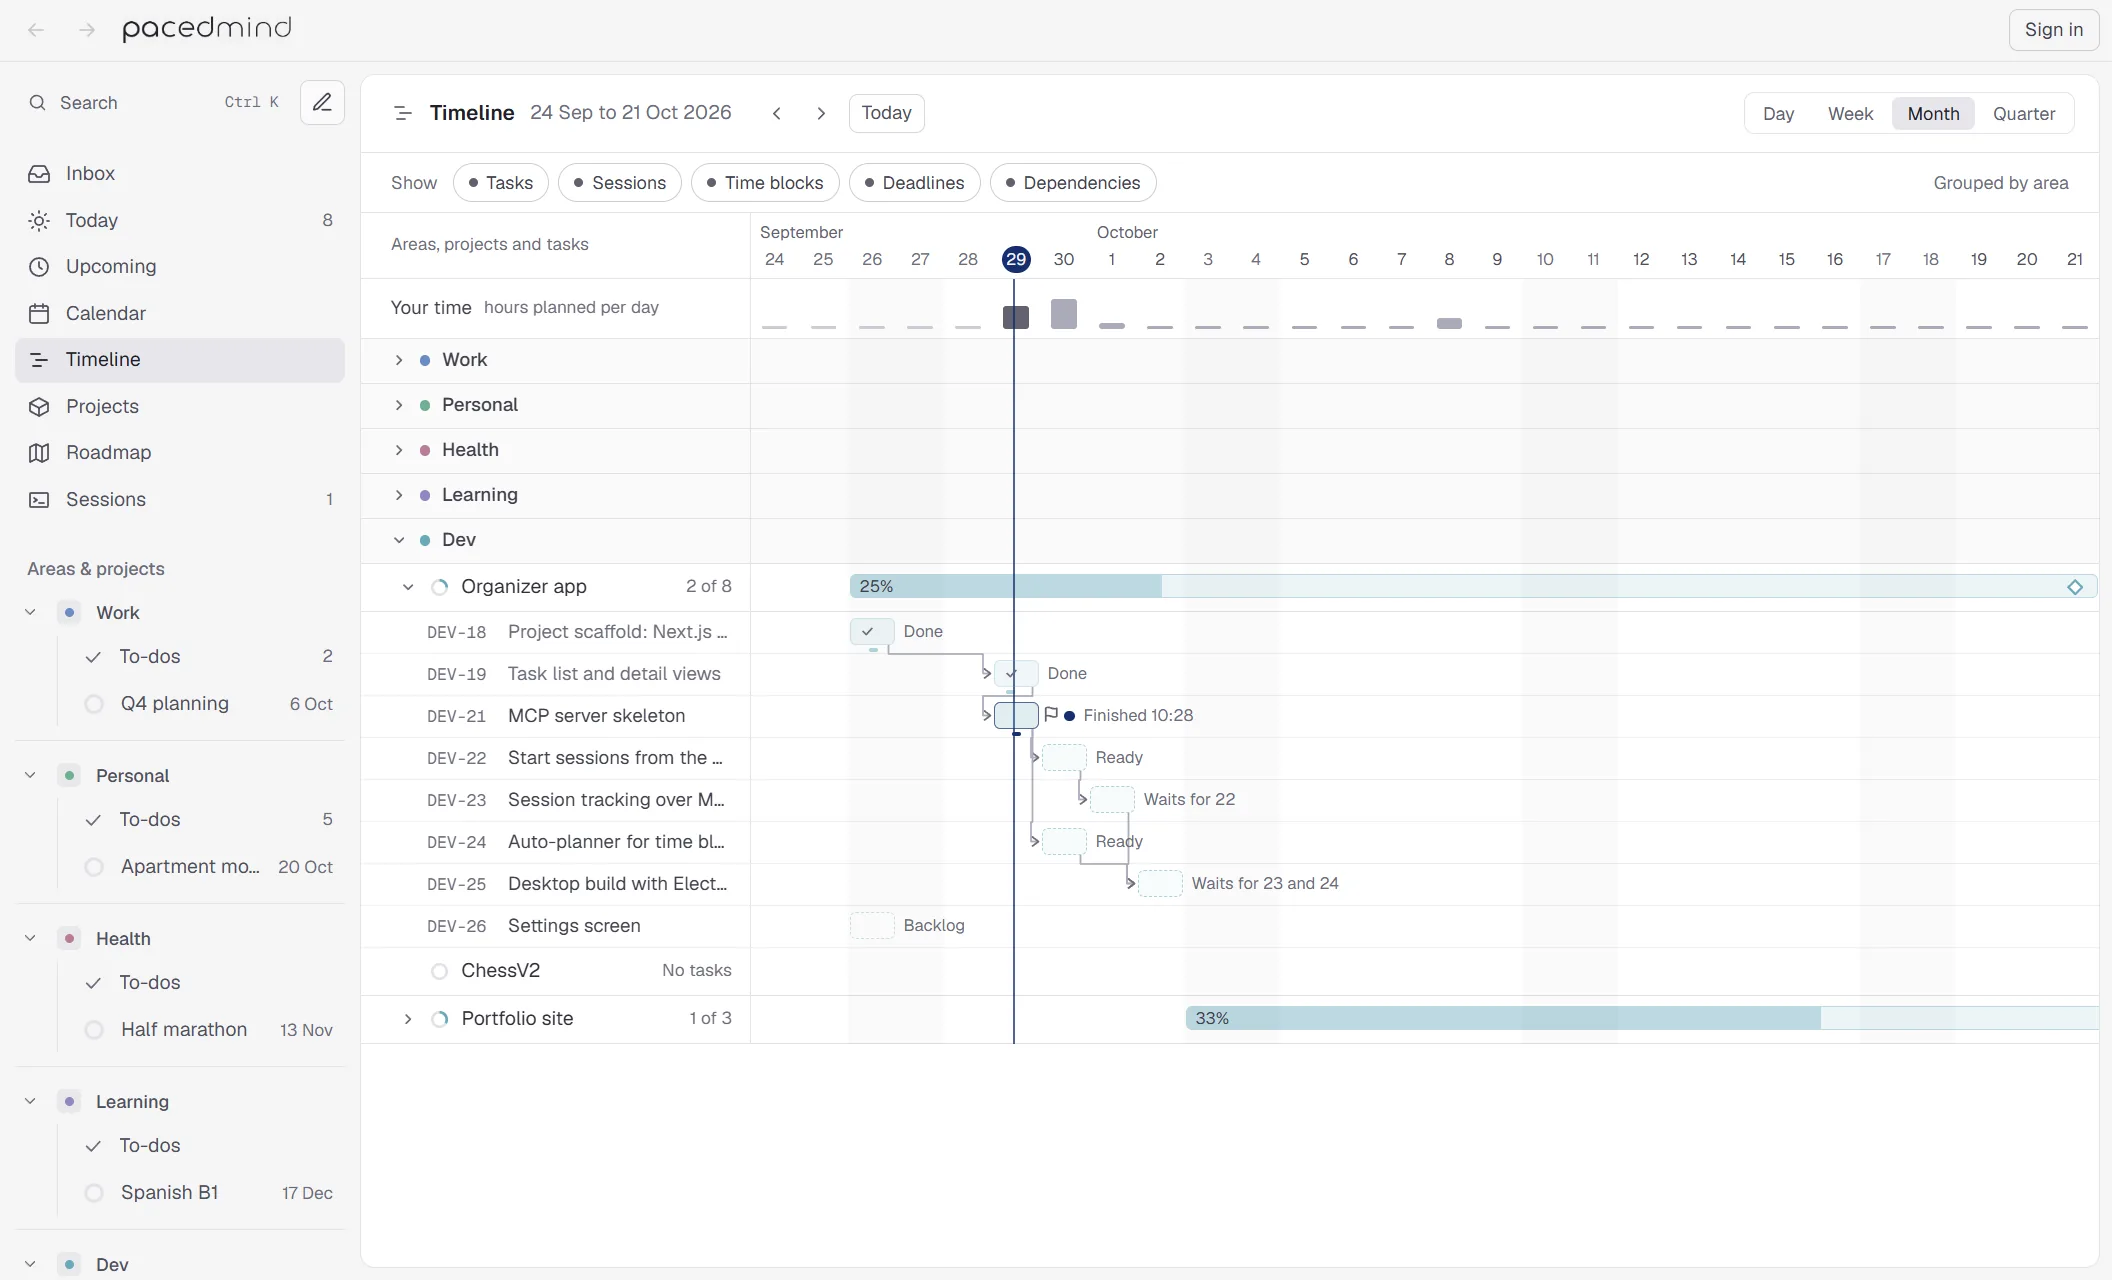Screen dimensions: 2112x1280
Task: Open Calendar via its calendar icon
Action: point(39,313)
